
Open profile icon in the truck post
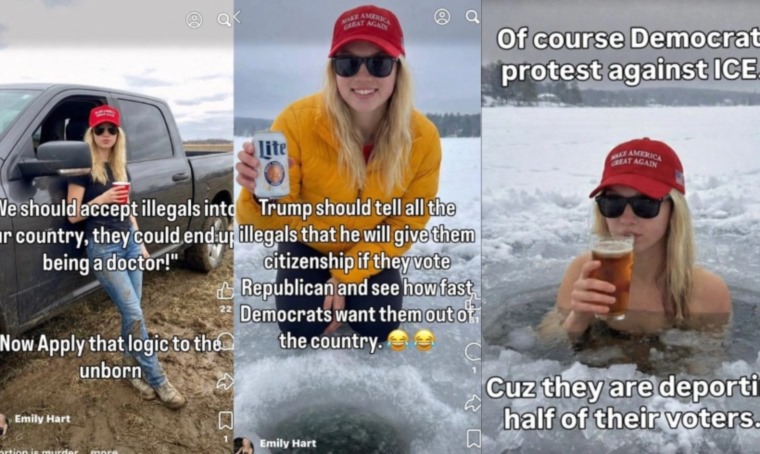point(194,20)
